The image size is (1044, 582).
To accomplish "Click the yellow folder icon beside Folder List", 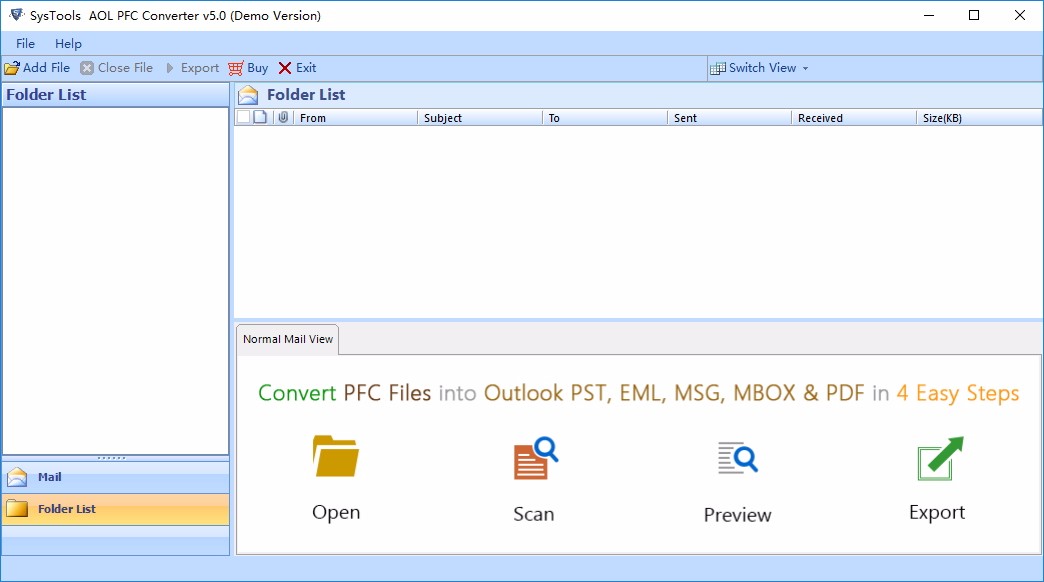I will point(17,509).
